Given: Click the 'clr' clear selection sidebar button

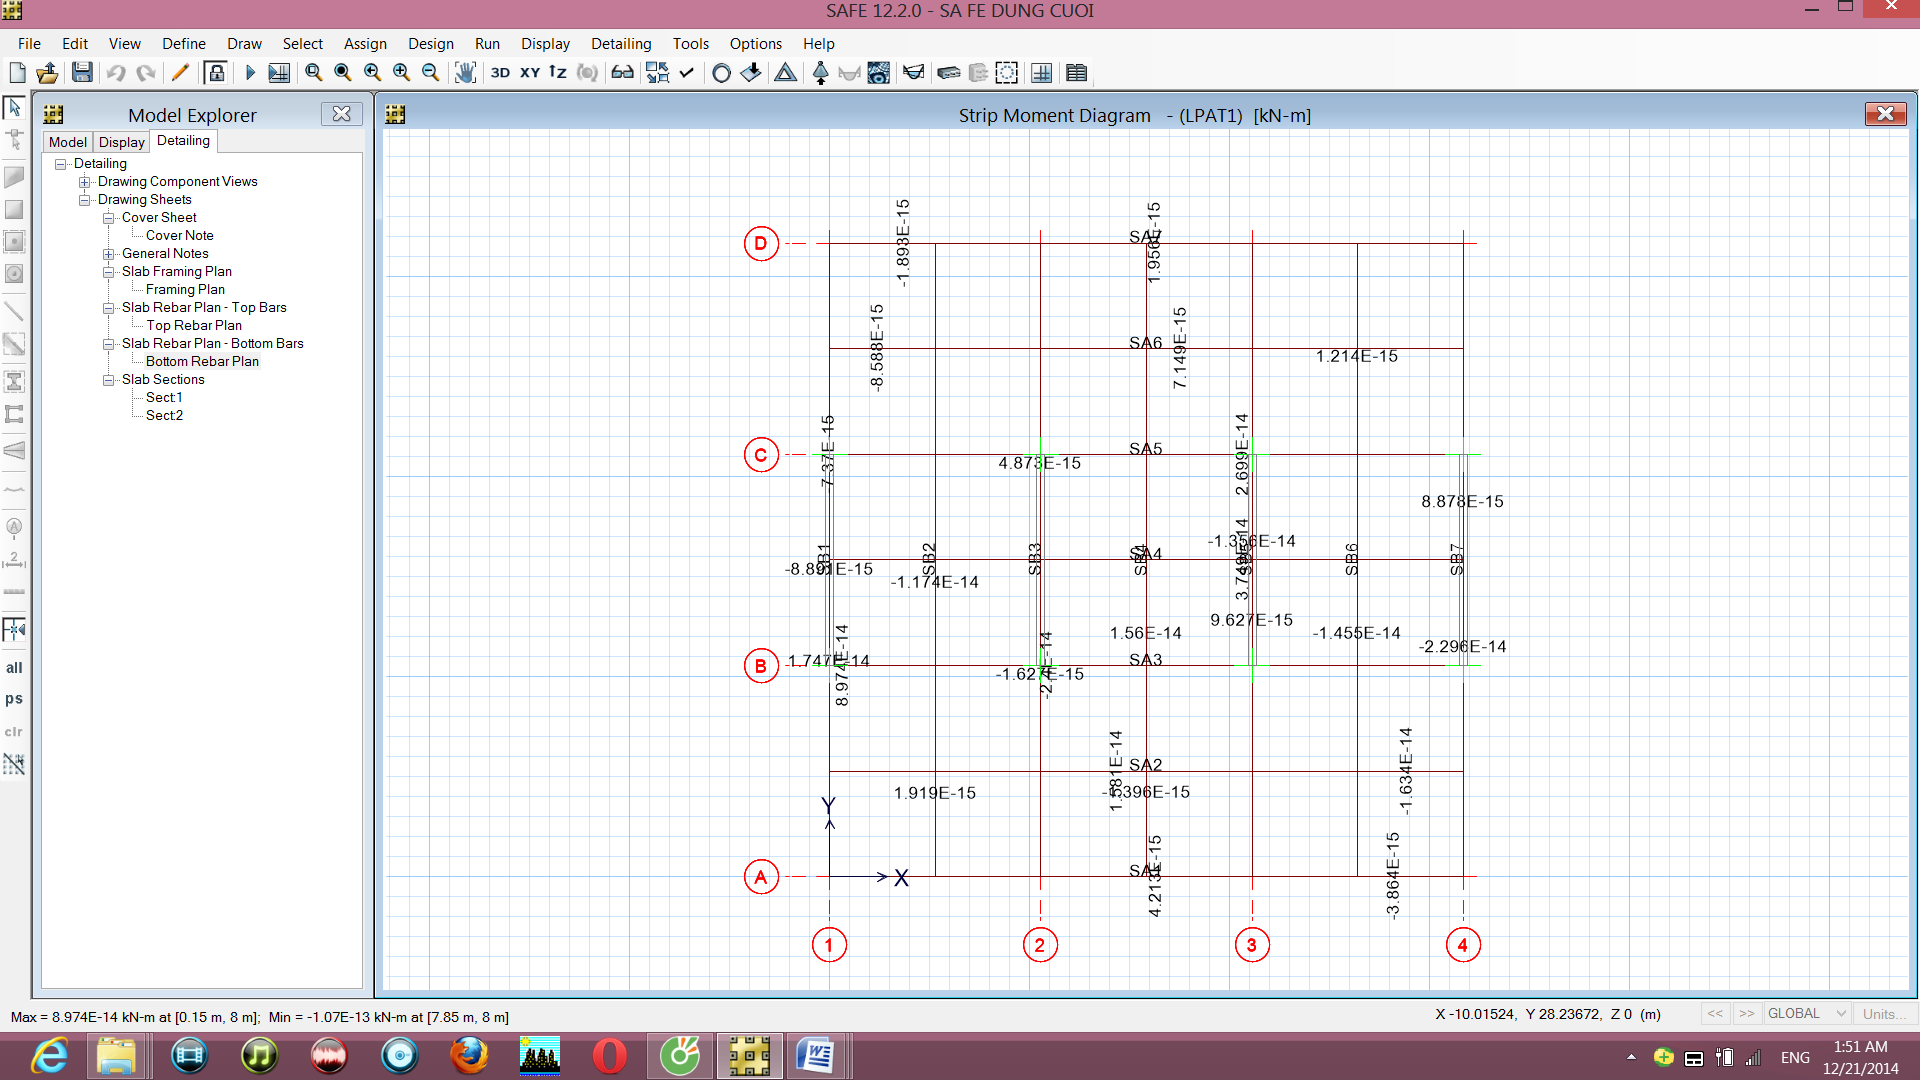Looking at the screenshot, I should [14, 732].
